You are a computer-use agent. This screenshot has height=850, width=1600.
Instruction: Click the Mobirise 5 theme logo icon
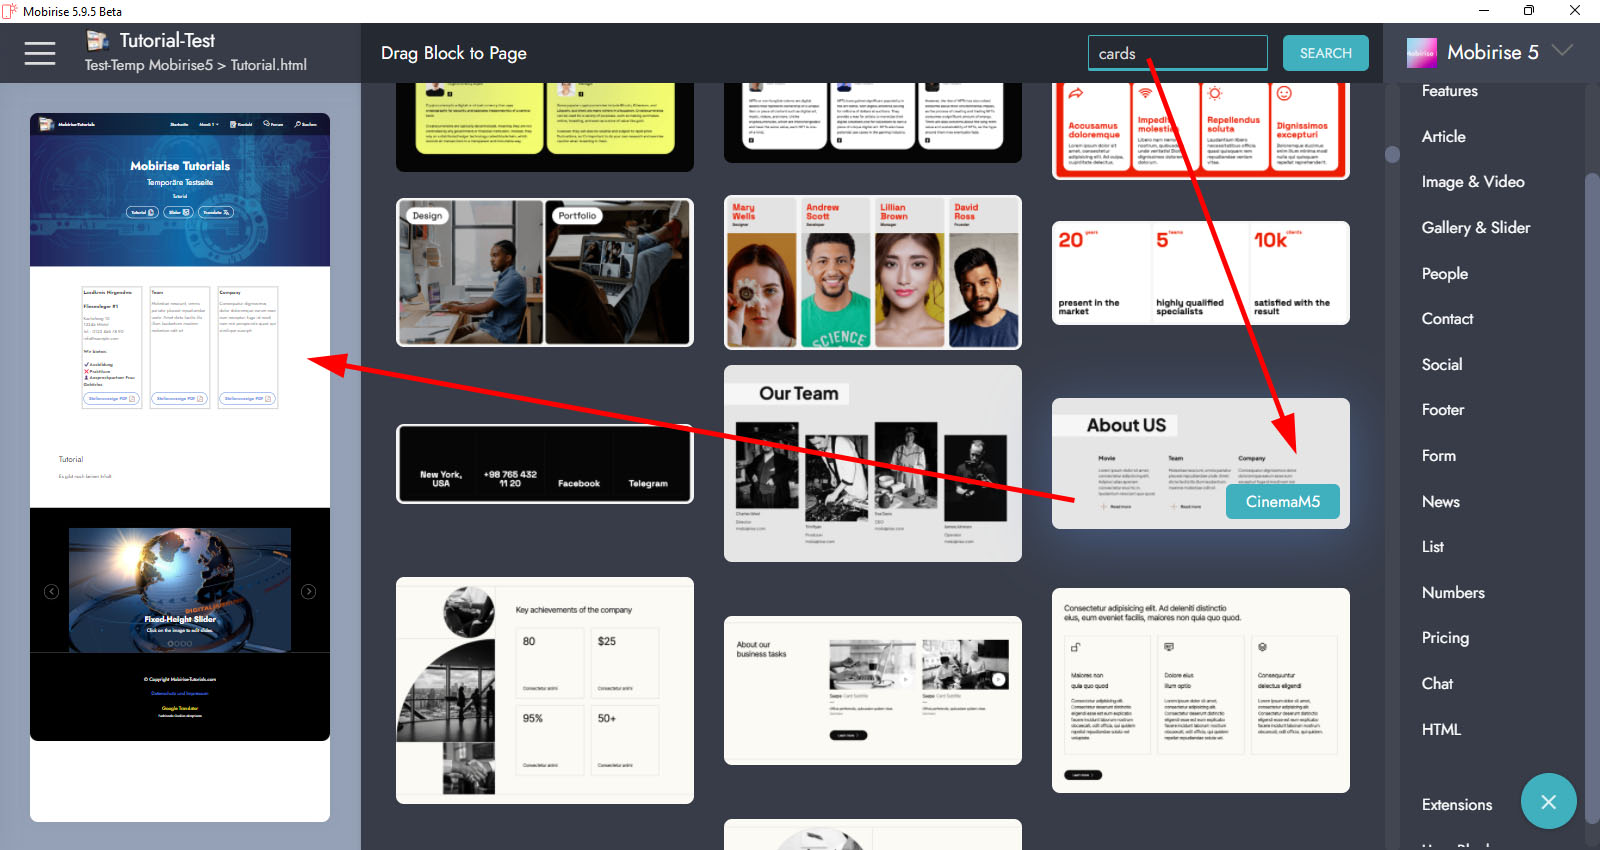[1421, 53]
